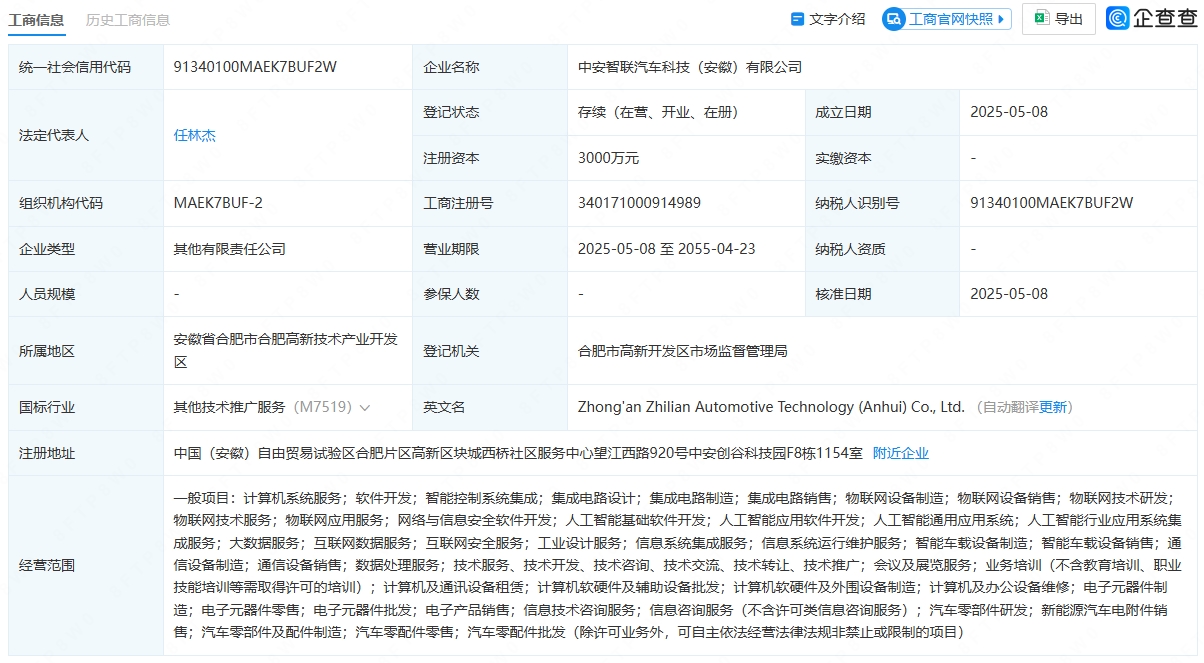The width and height of the screenshot is (1204, 663).
Task: Click the 工商注册号 value 340171000914989
Action: point(639,203)
